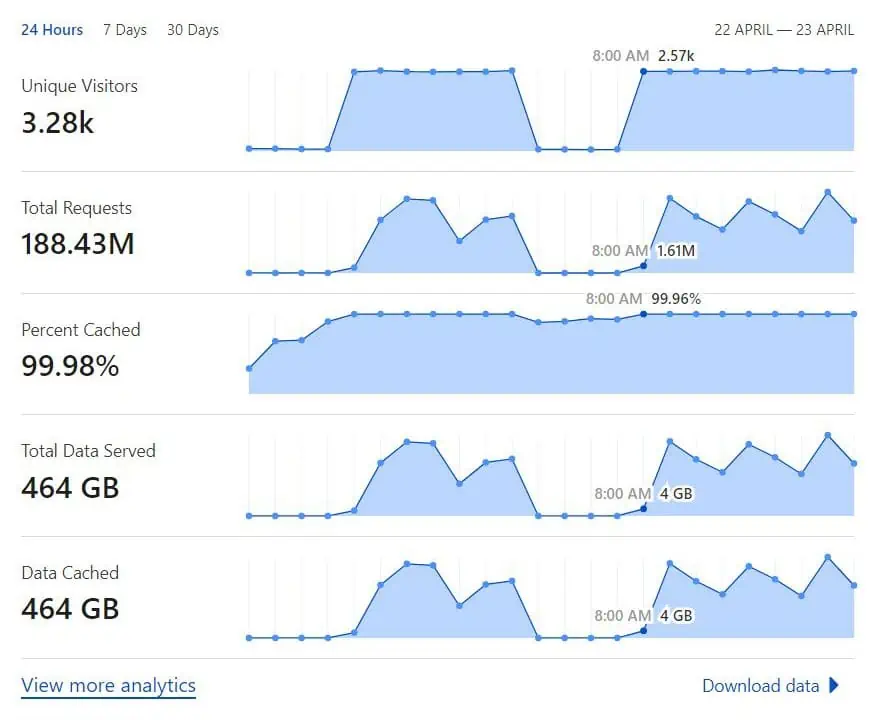Click the Percent Cached 99.98% value
The image size is (878, 720).
(70, 366)
